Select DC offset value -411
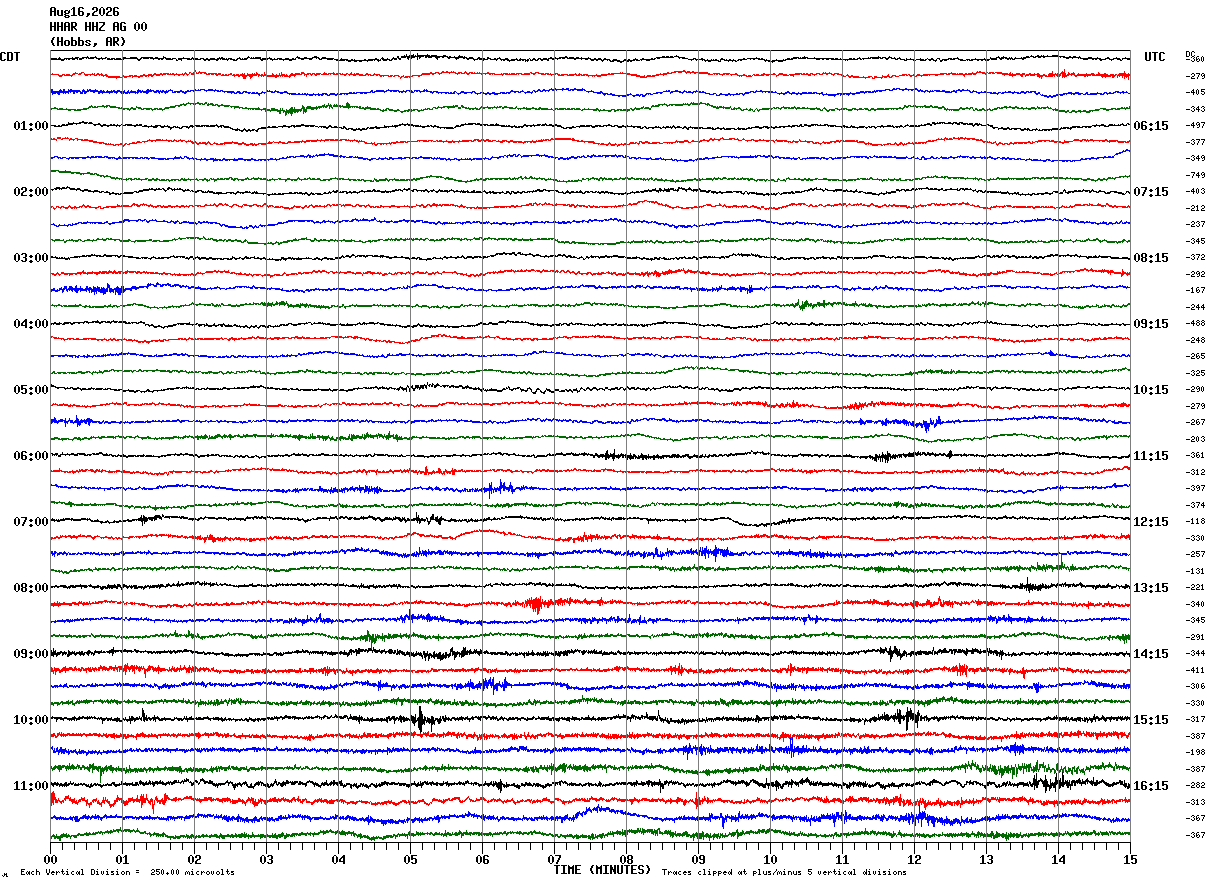 point(1195,670)
